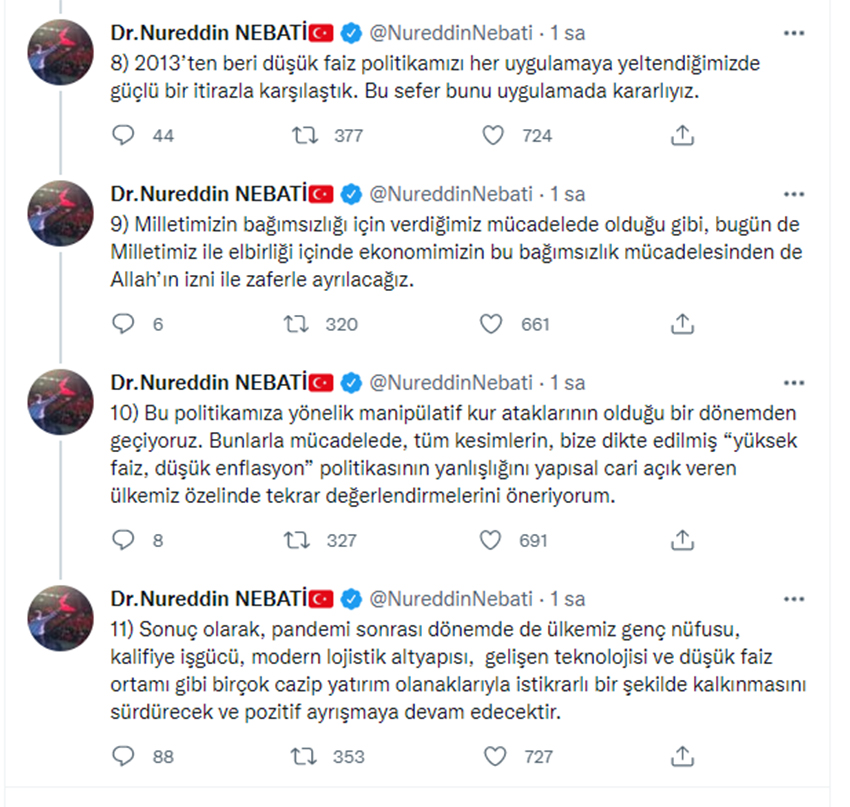Screen dimensions: 850x807
Task: Retweet the tweet with 377 retweets
Action: pyautogui.click(x=305, y=135)
